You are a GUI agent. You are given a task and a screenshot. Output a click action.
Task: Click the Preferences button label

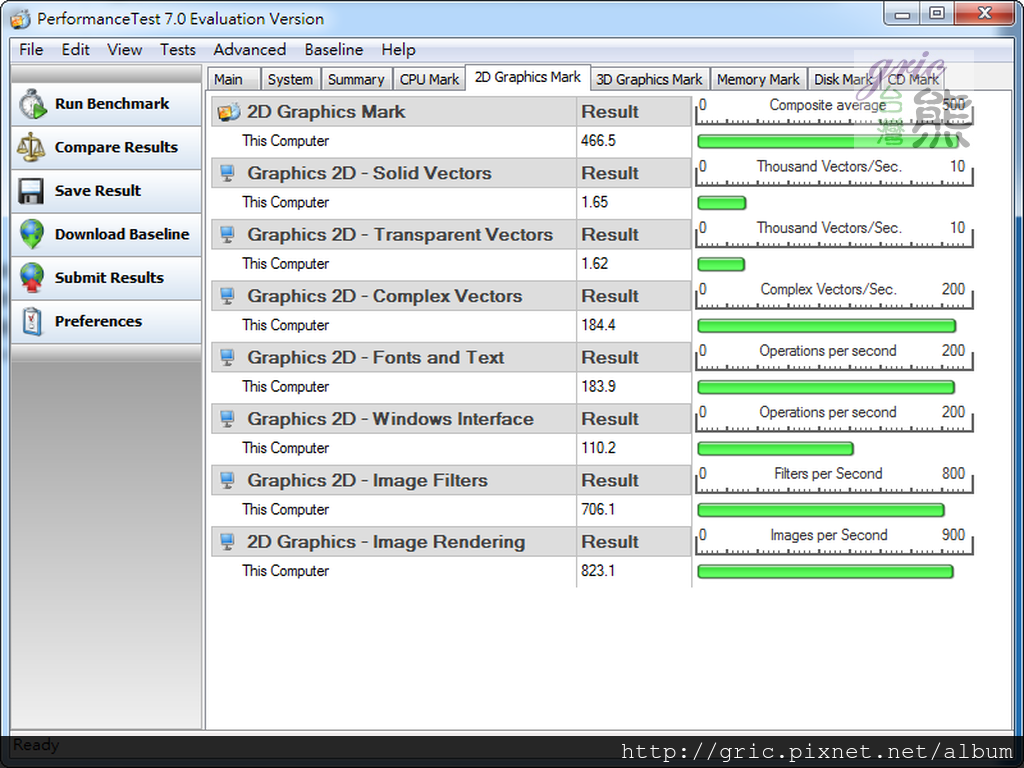[x=98, y=321]
